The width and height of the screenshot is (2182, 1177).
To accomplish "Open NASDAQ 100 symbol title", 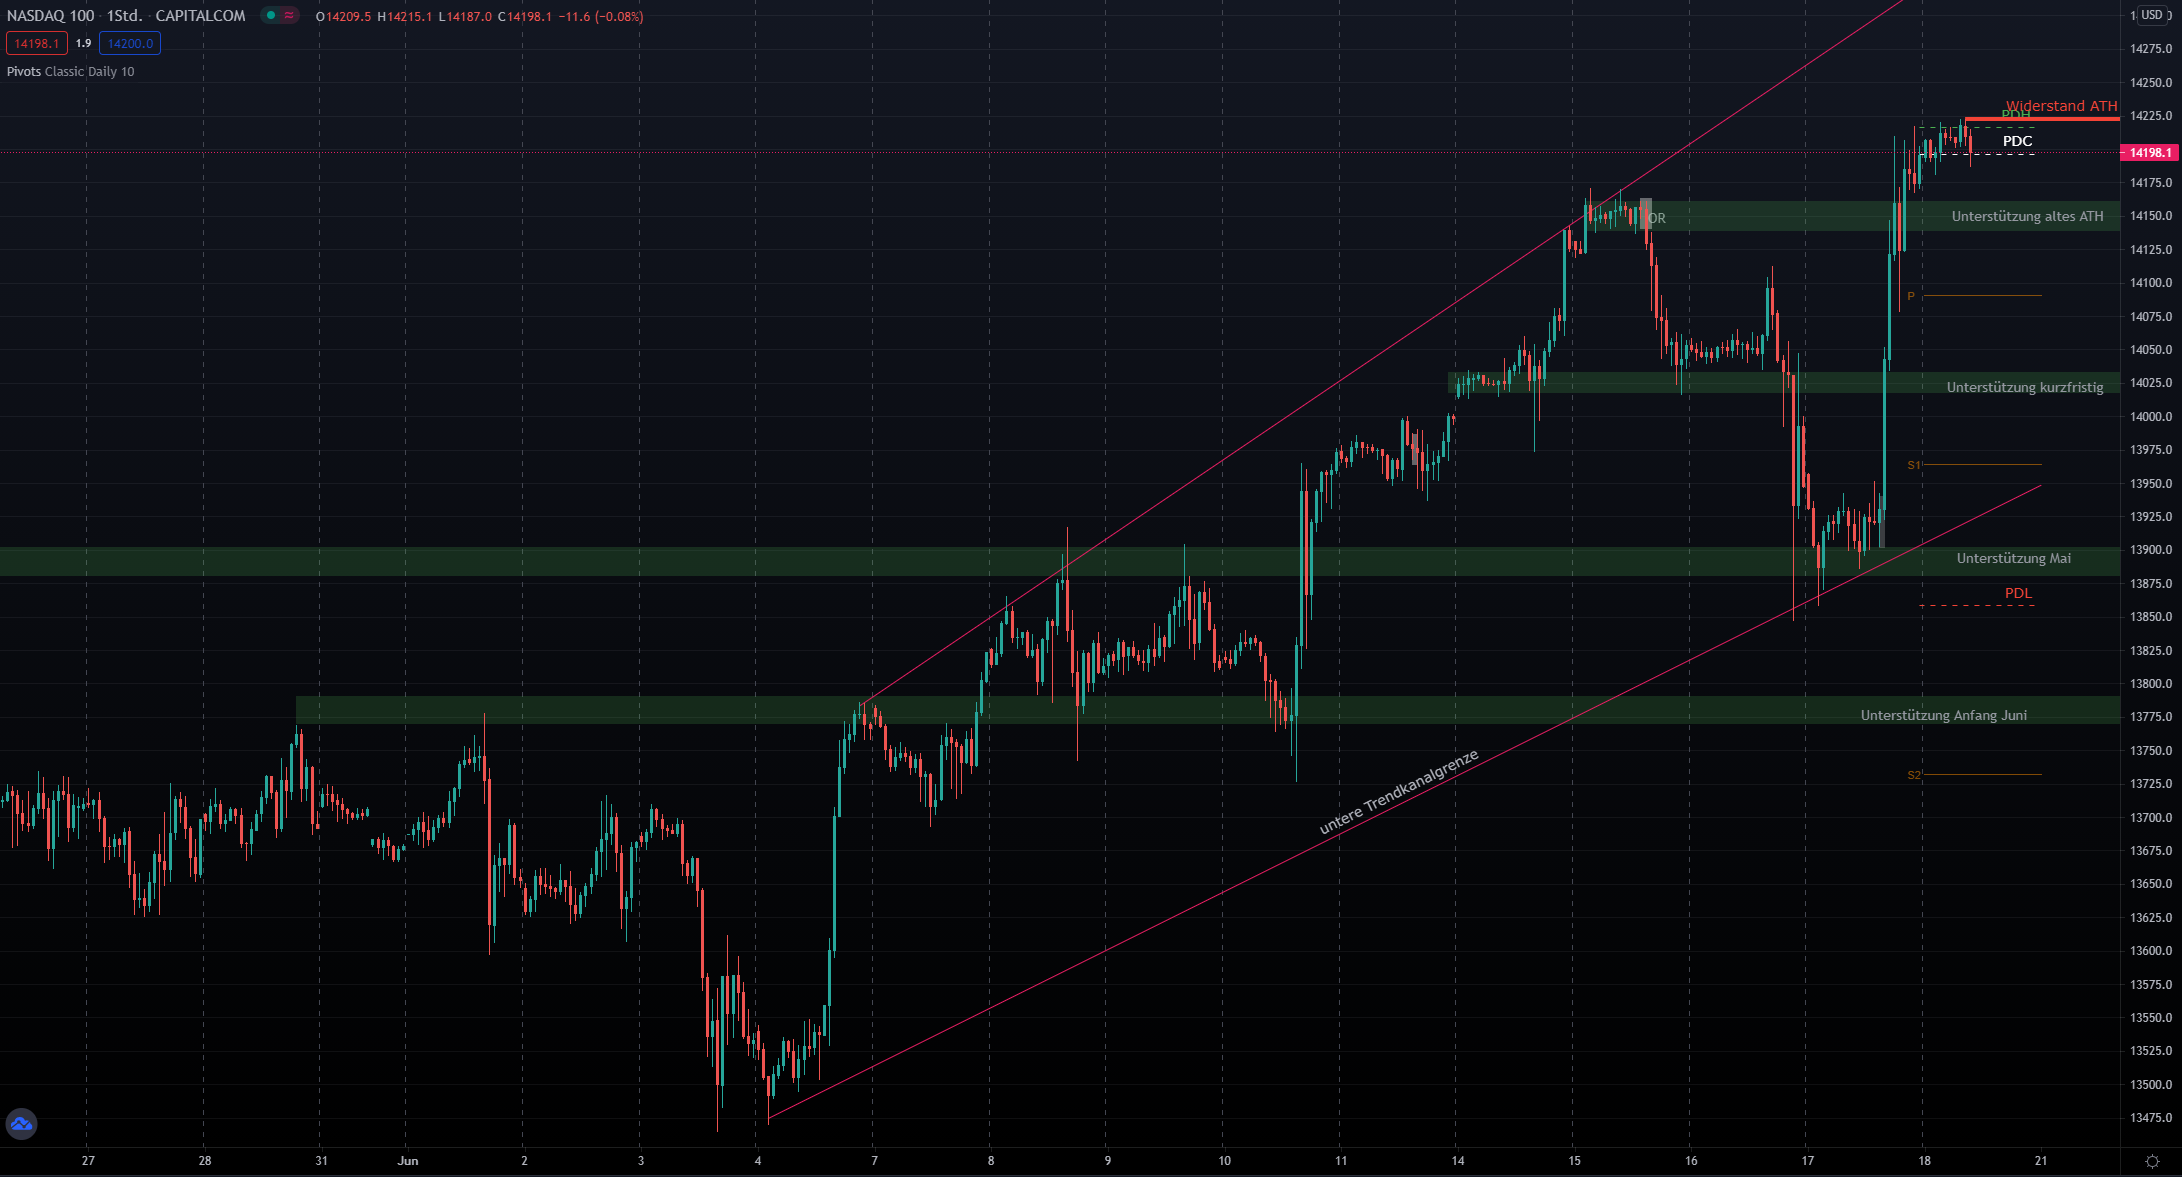I will pyautogui.click(x=50, y=16).
